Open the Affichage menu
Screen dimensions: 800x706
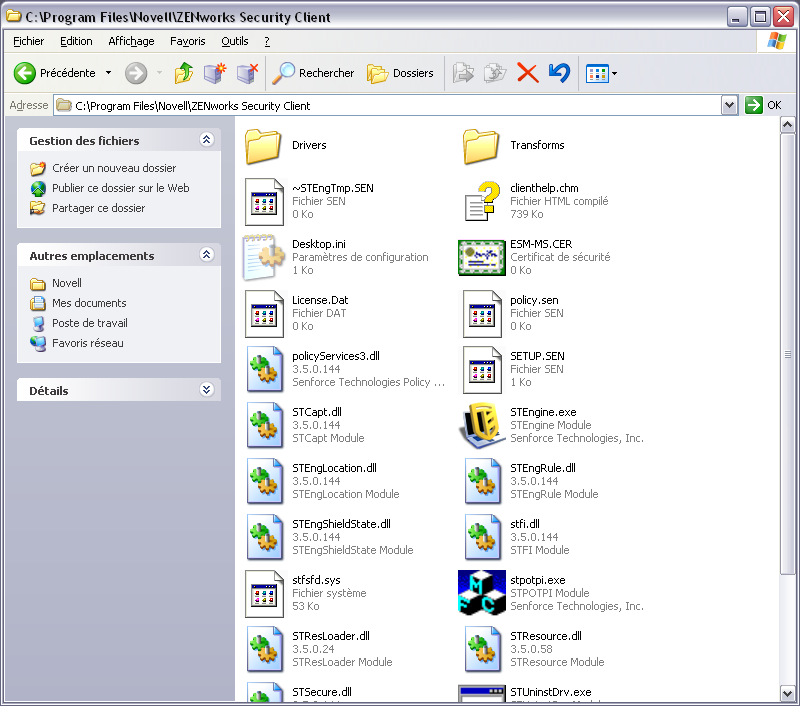(x=131, y=41)
